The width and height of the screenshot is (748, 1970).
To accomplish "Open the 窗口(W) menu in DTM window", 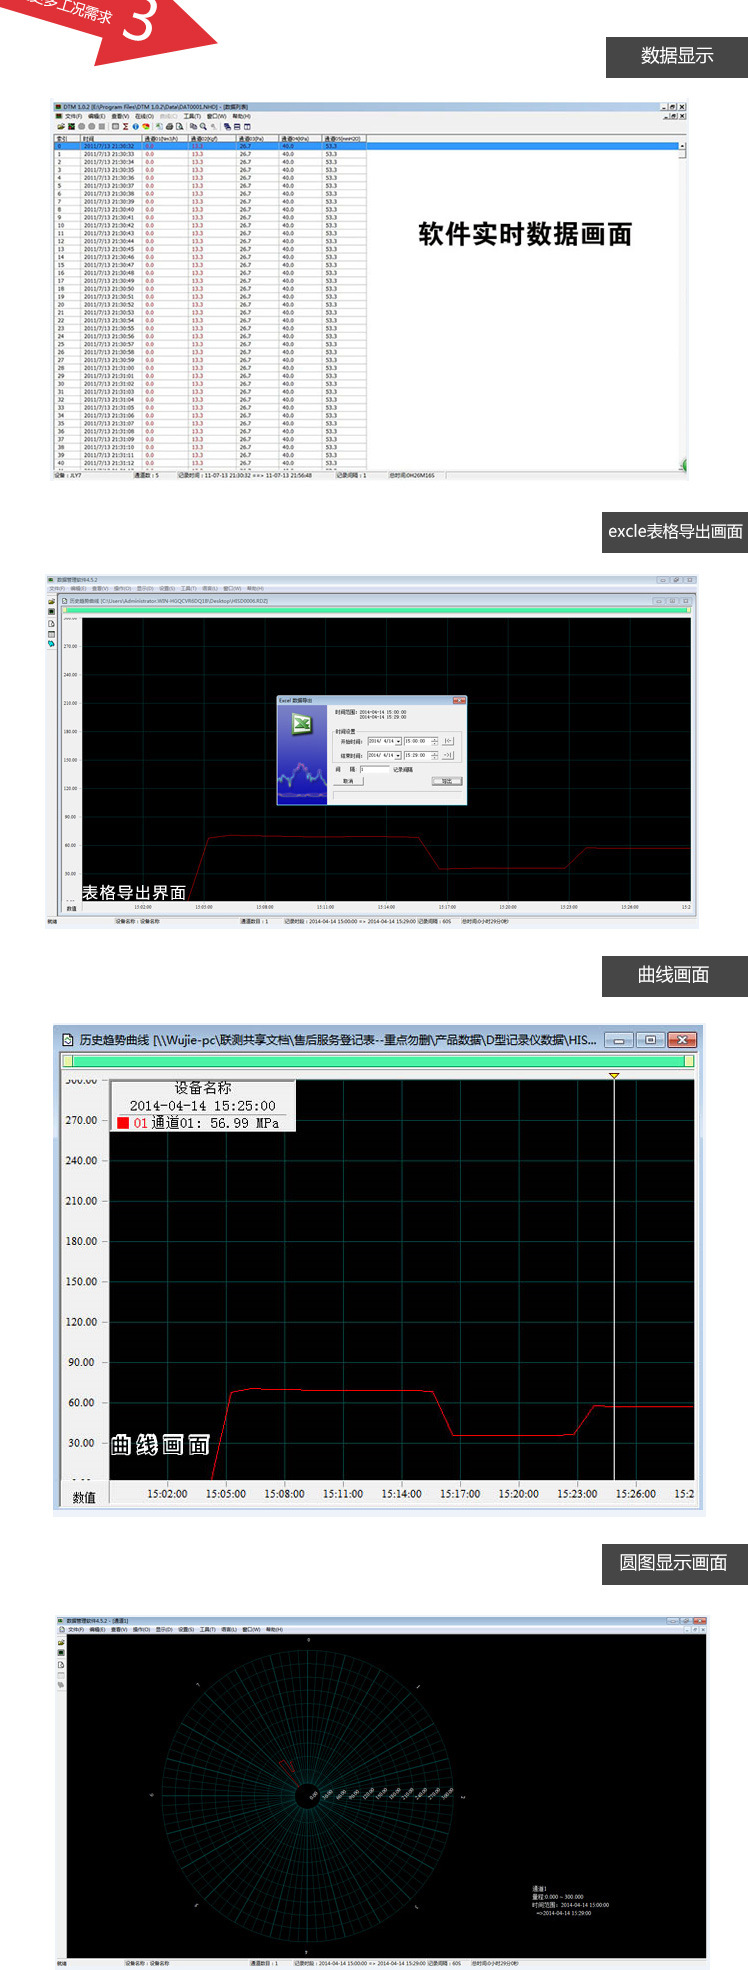I will pos(216,116).
